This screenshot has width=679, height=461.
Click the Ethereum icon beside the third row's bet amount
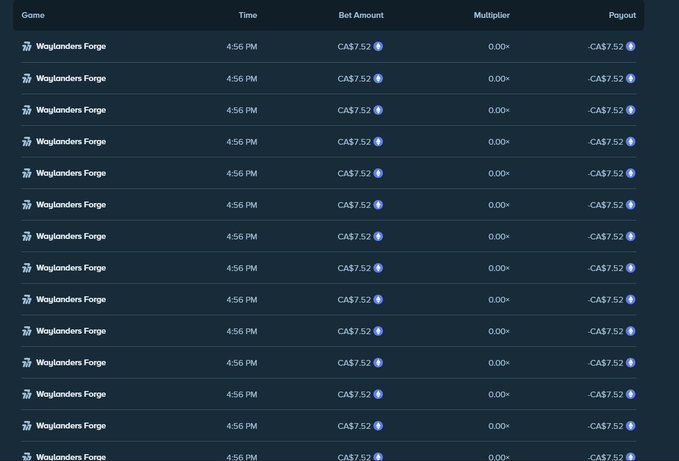click(378, 110)
